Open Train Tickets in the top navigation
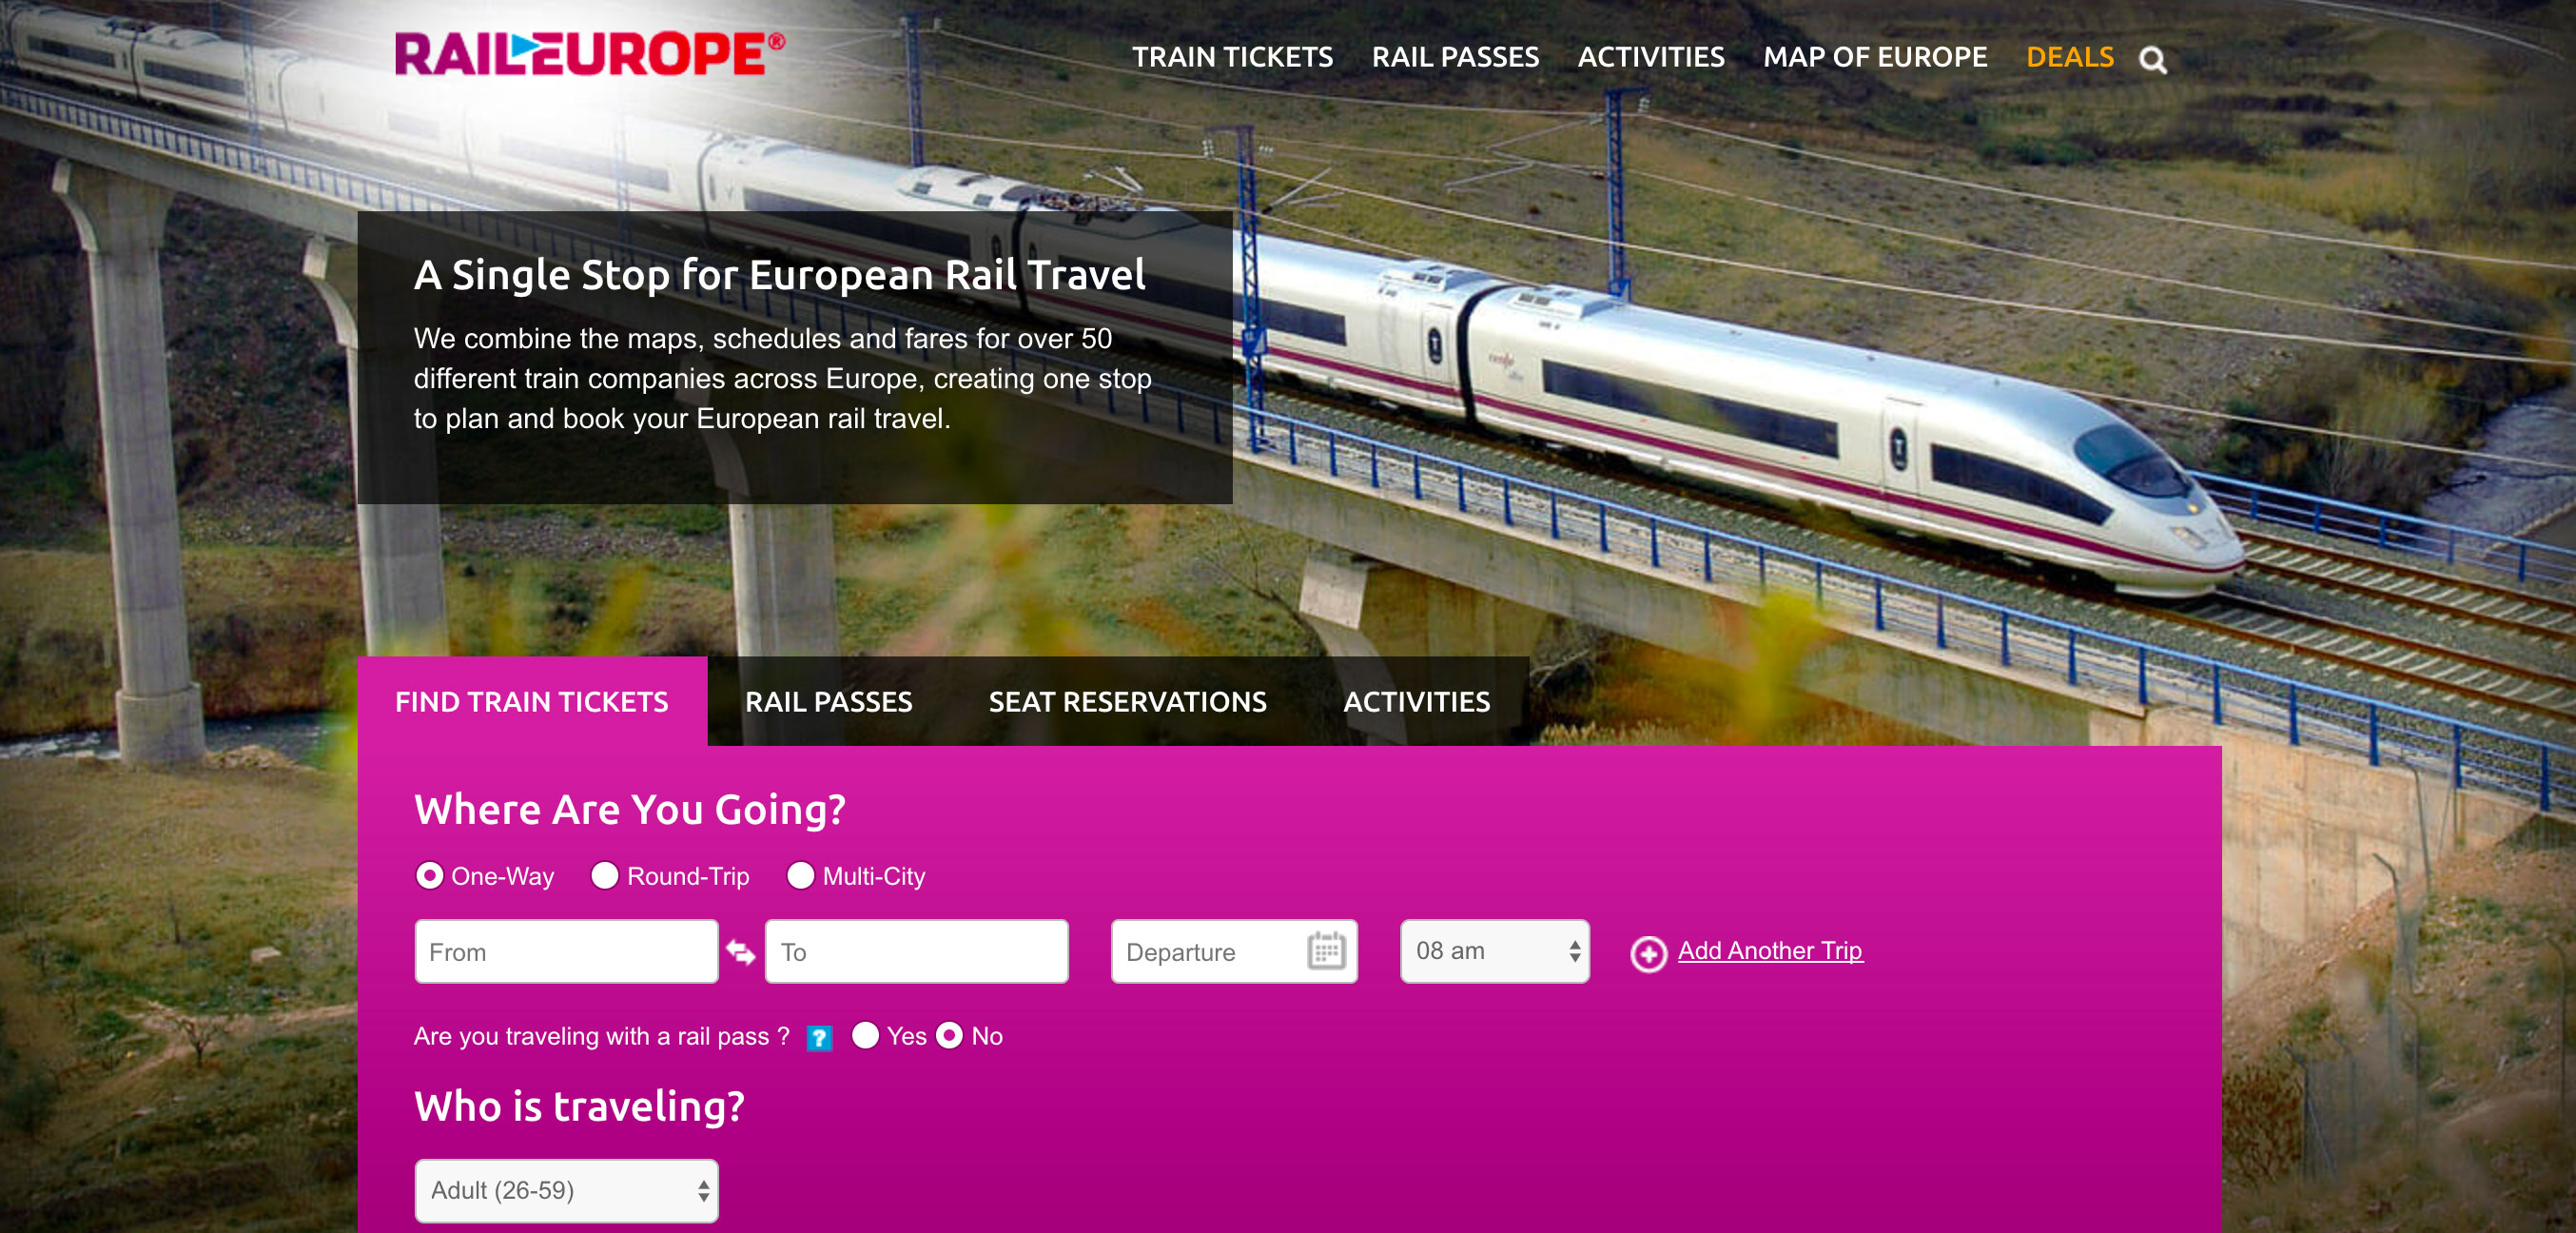 [x=1232, y=57]
